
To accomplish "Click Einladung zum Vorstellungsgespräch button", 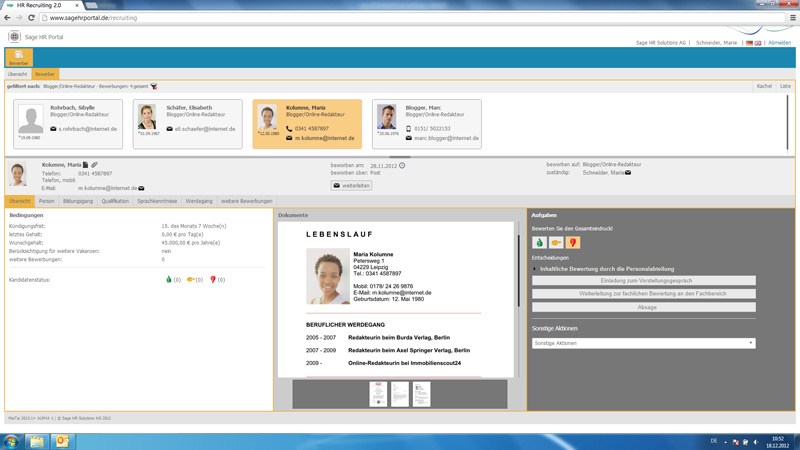I will (x=643, y=281).
